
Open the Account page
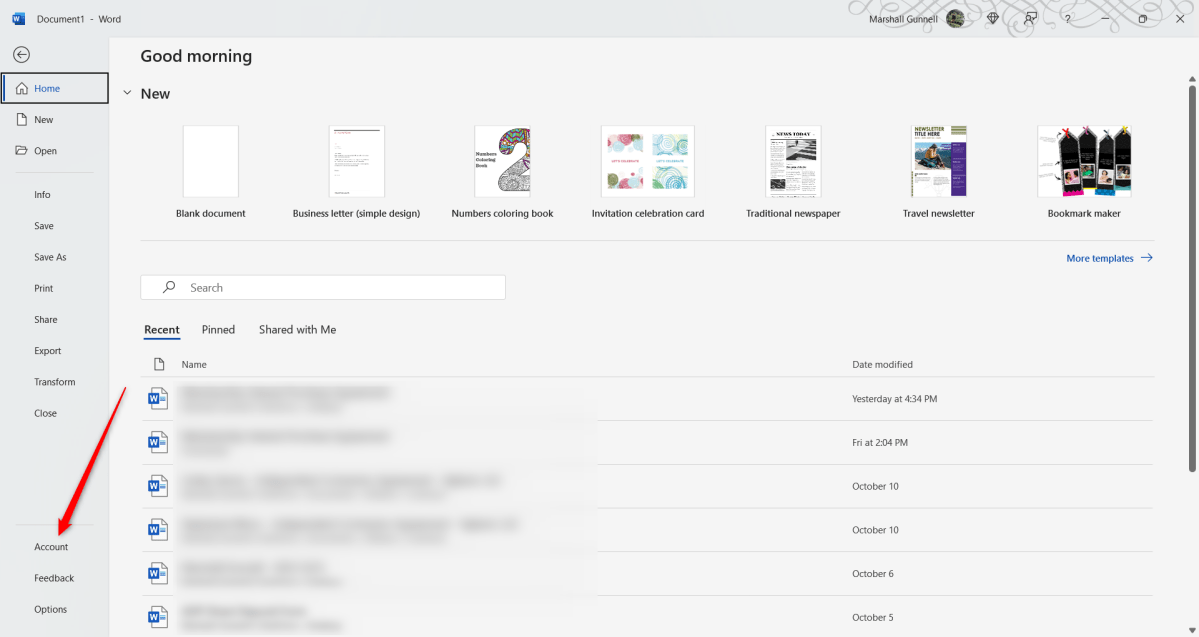point(51,547)
